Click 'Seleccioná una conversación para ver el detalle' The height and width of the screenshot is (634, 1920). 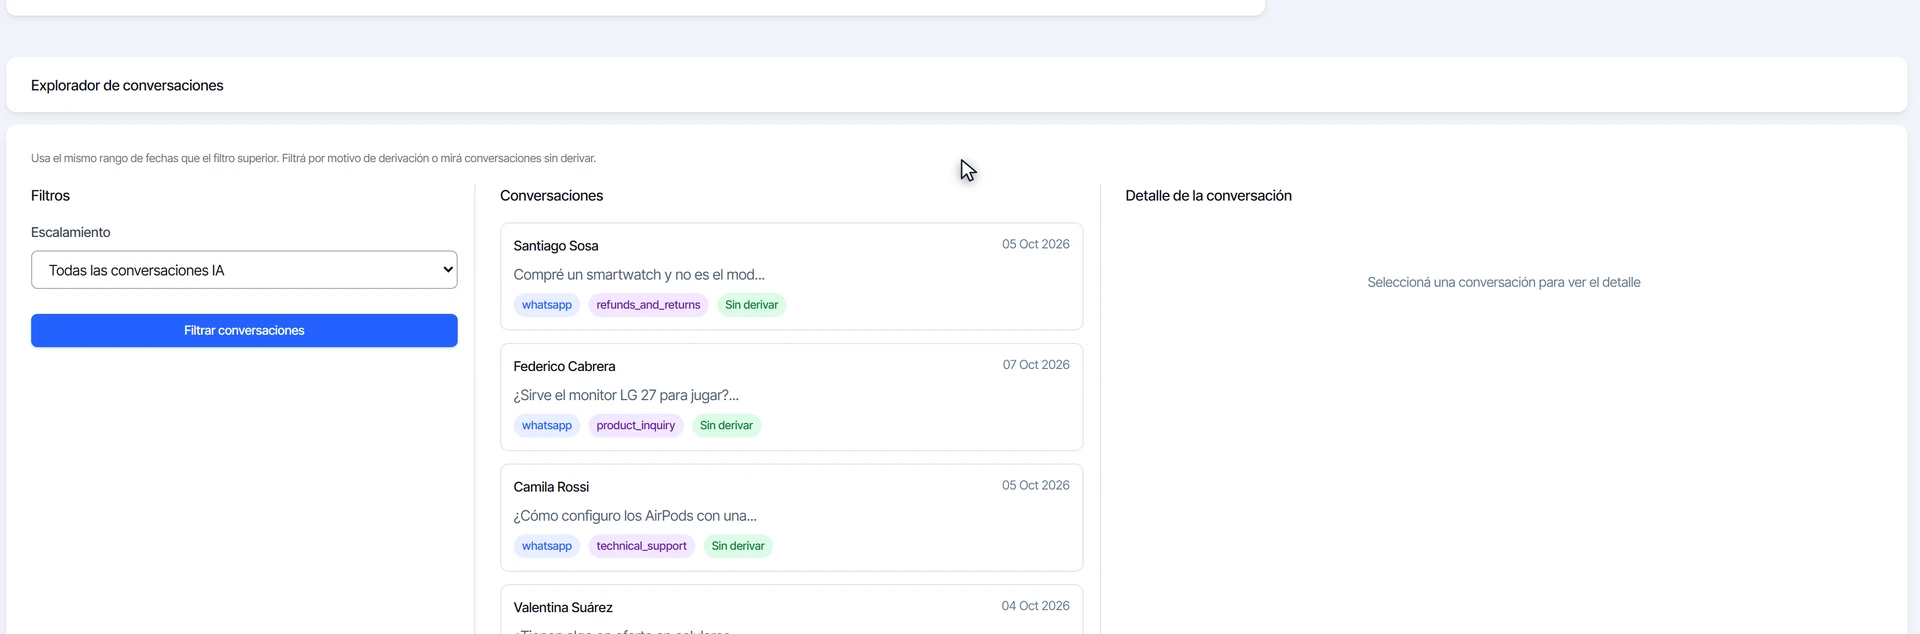click(1503, 283)
